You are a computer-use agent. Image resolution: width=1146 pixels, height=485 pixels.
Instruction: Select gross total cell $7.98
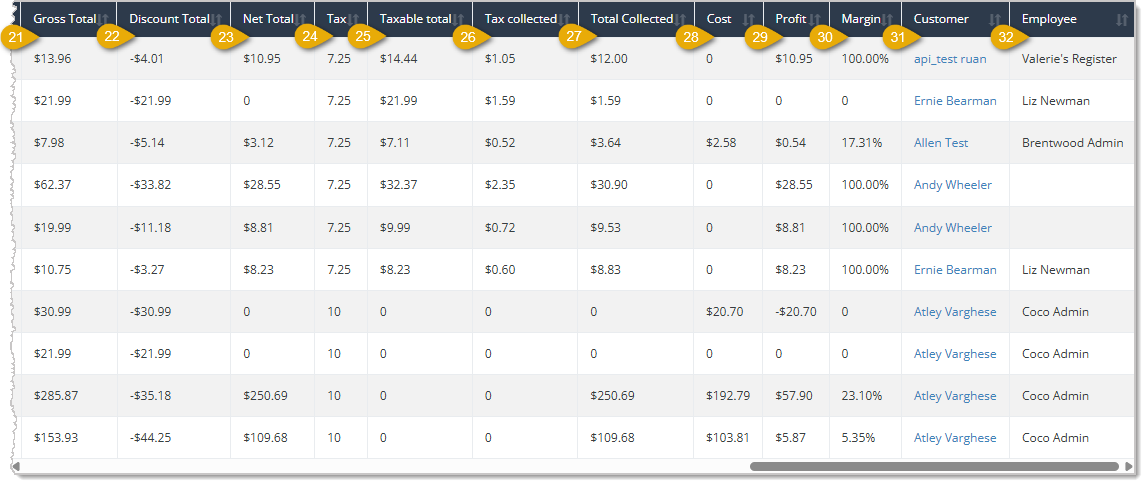pyautogui.click(x=49, y=143)
